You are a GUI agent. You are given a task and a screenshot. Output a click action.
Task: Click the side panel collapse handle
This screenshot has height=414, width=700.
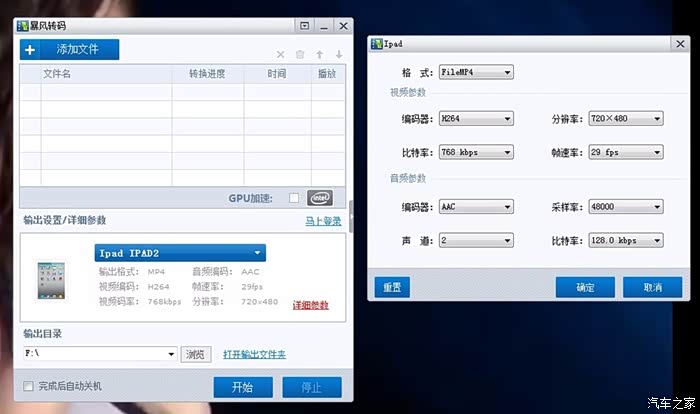coord(351,217)
